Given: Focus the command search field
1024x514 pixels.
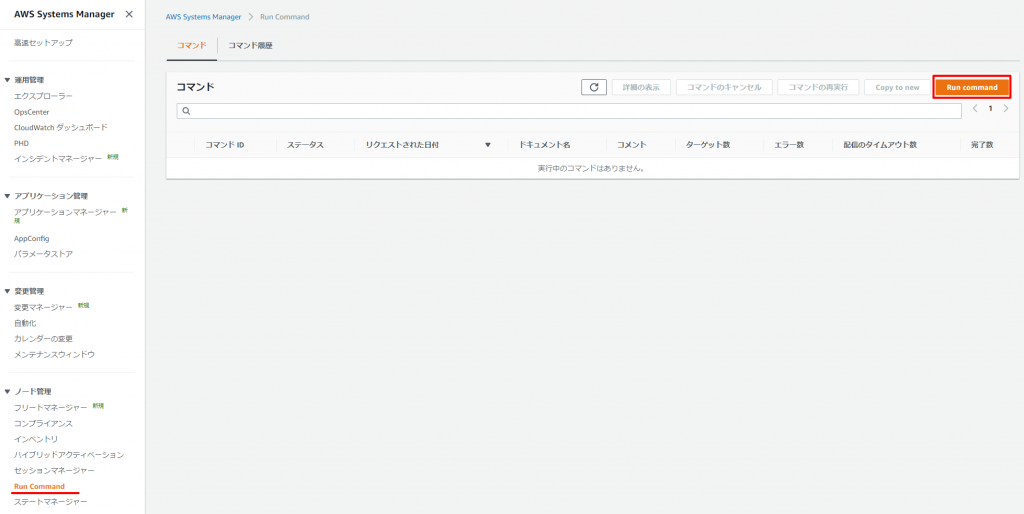Looking at the screenshot, I should coord(569,111).
